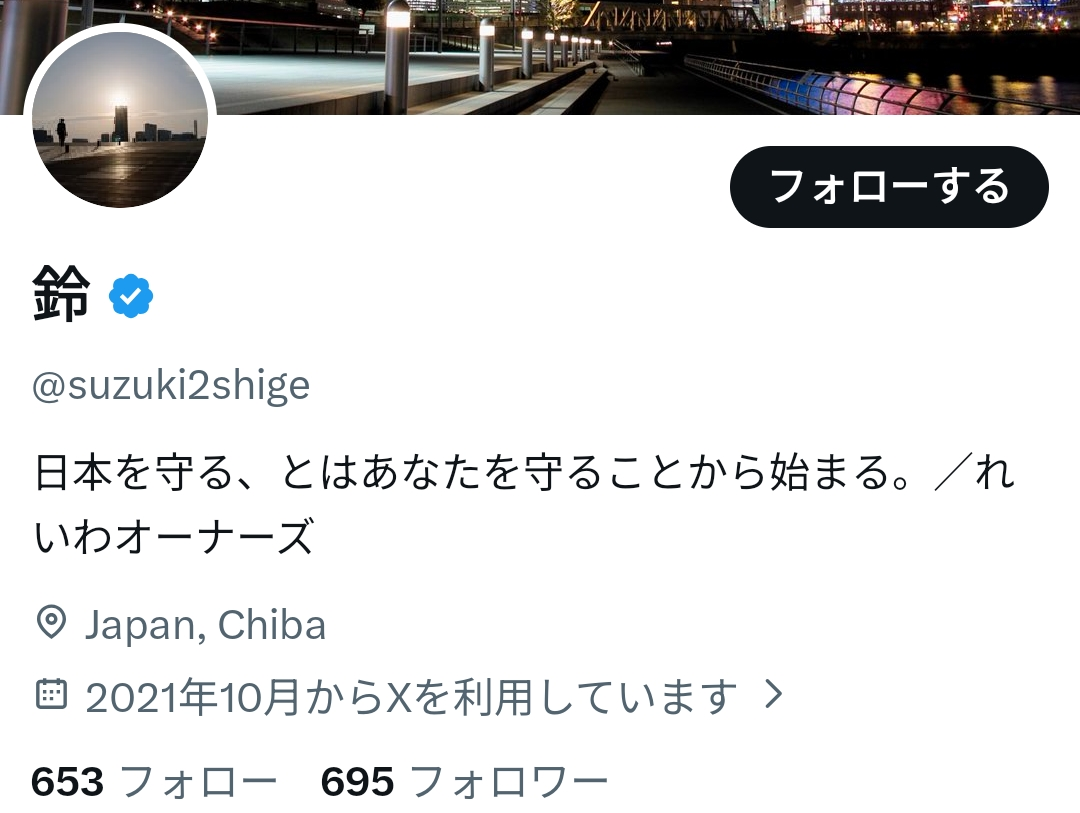
Task: Open the 653 フォロー following list
Action: point(154,782)
